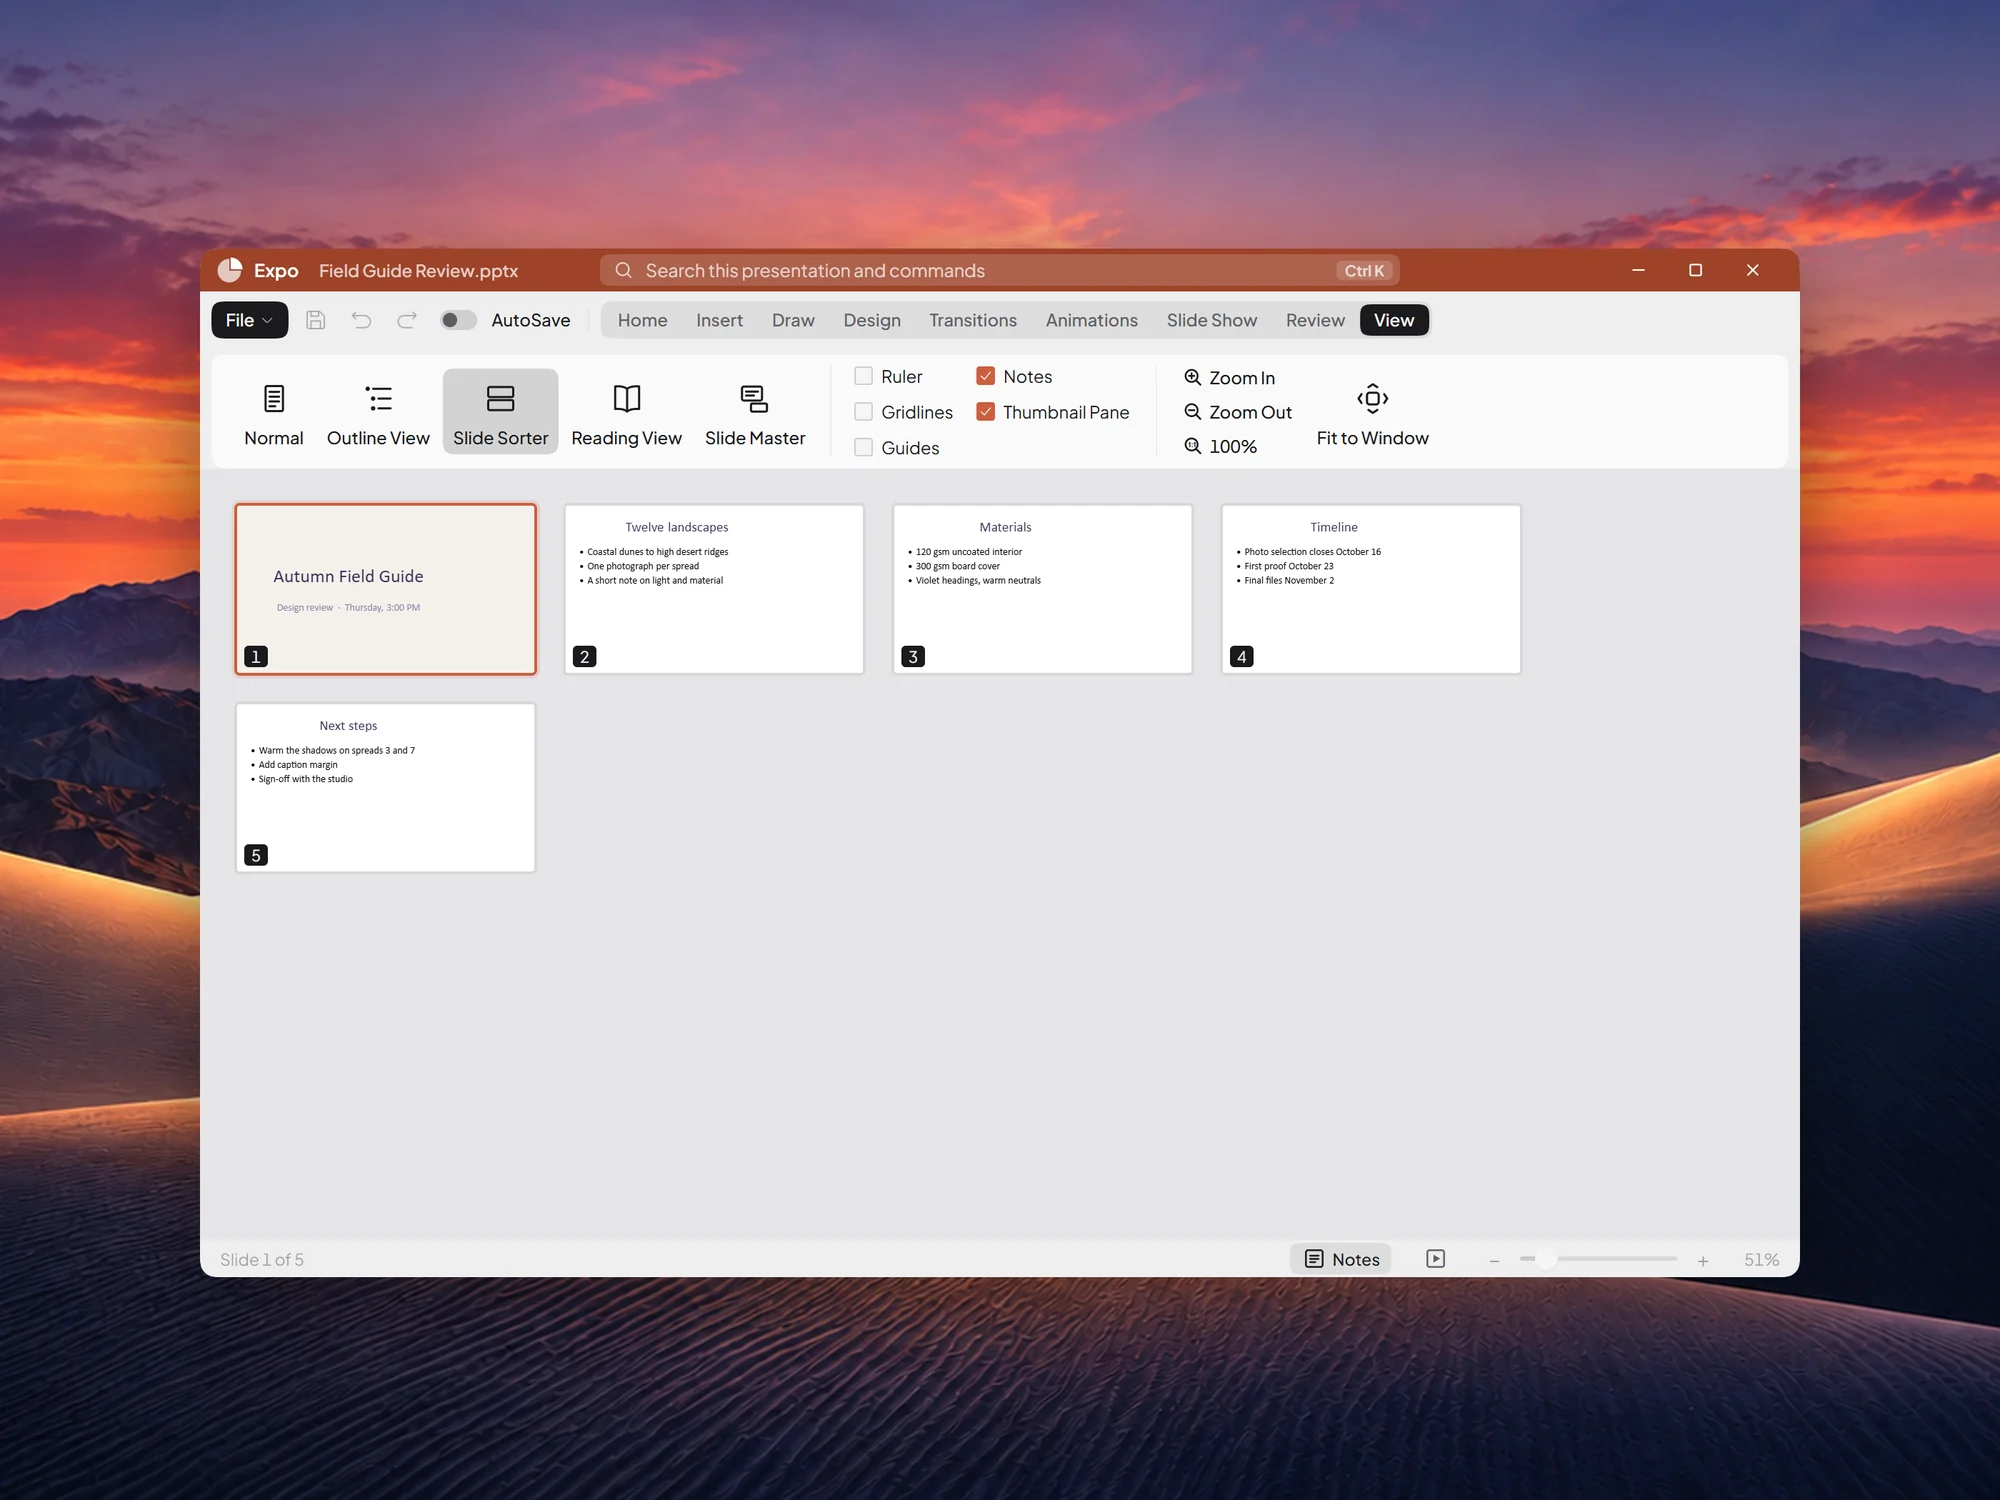
Task: Switch to the Transitions tab
Action: coord(972,320)
